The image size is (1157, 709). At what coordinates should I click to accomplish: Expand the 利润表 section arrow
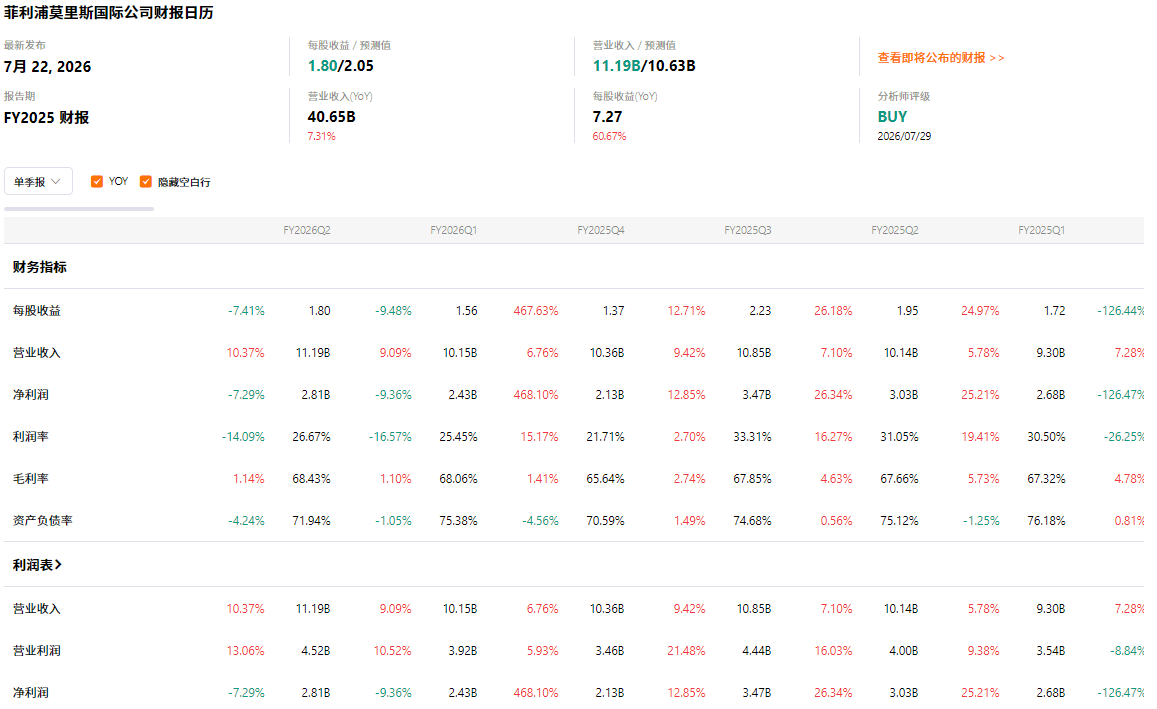point(58,564)
